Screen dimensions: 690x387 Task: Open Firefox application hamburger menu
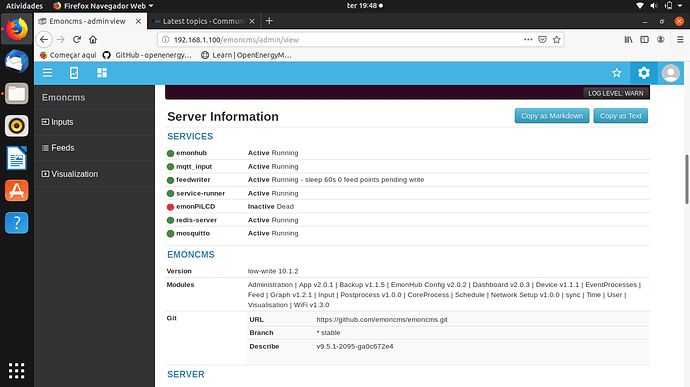click(x=680, y=40)
